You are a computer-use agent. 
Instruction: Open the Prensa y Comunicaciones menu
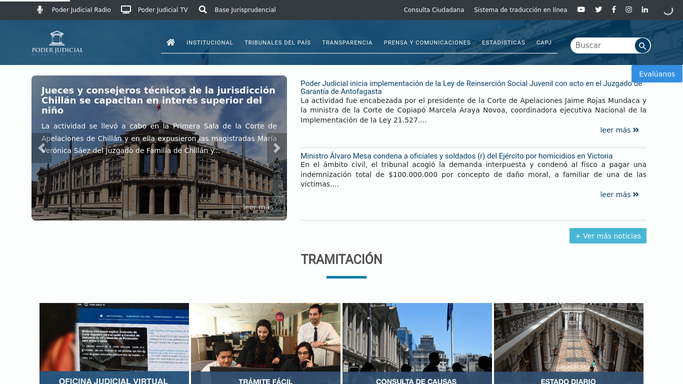[x=427, y=42]
